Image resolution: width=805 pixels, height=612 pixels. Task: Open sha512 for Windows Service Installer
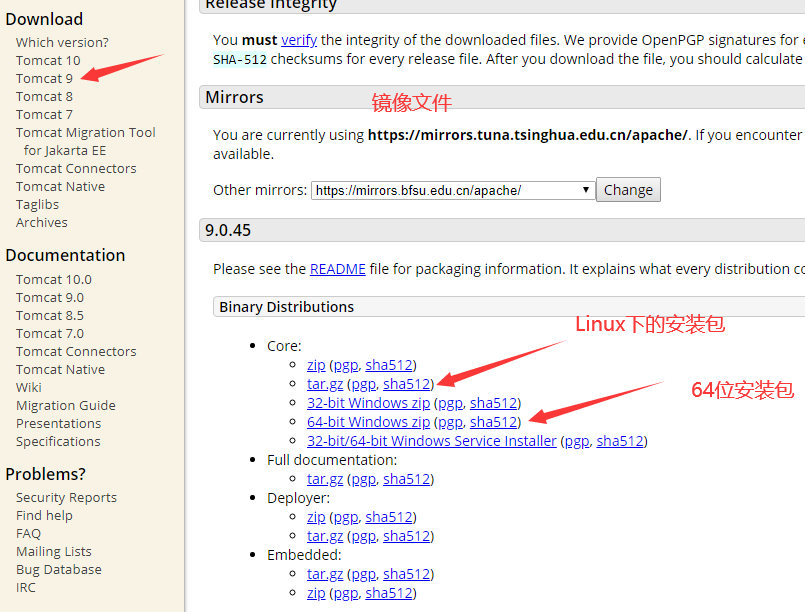point(620,441)
